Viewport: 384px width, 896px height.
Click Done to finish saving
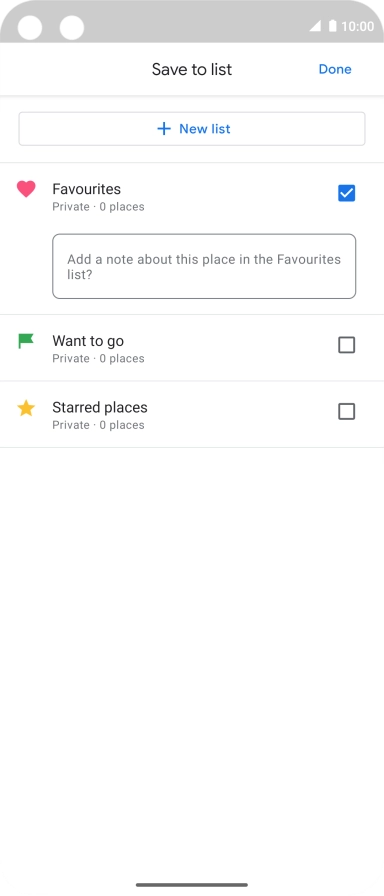tap(335, 69)
